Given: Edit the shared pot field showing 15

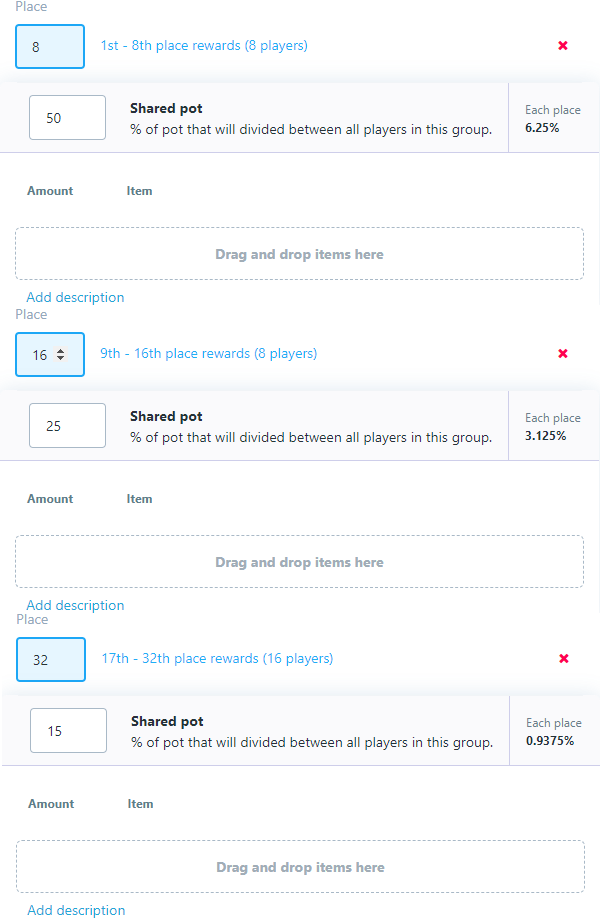Looking at the screenshot, I should pyautogui.click(x=69, y=731).
